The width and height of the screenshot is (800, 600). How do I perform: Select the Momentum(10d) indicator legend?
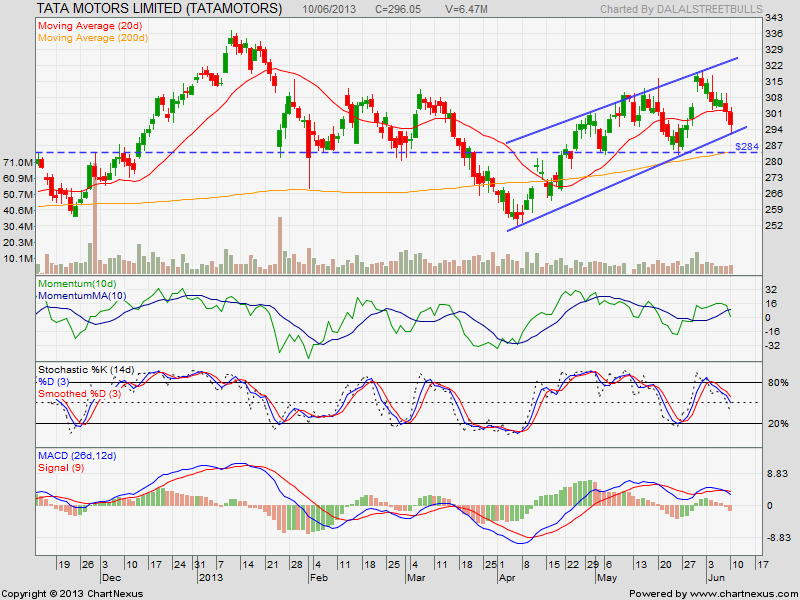point(77,284)
